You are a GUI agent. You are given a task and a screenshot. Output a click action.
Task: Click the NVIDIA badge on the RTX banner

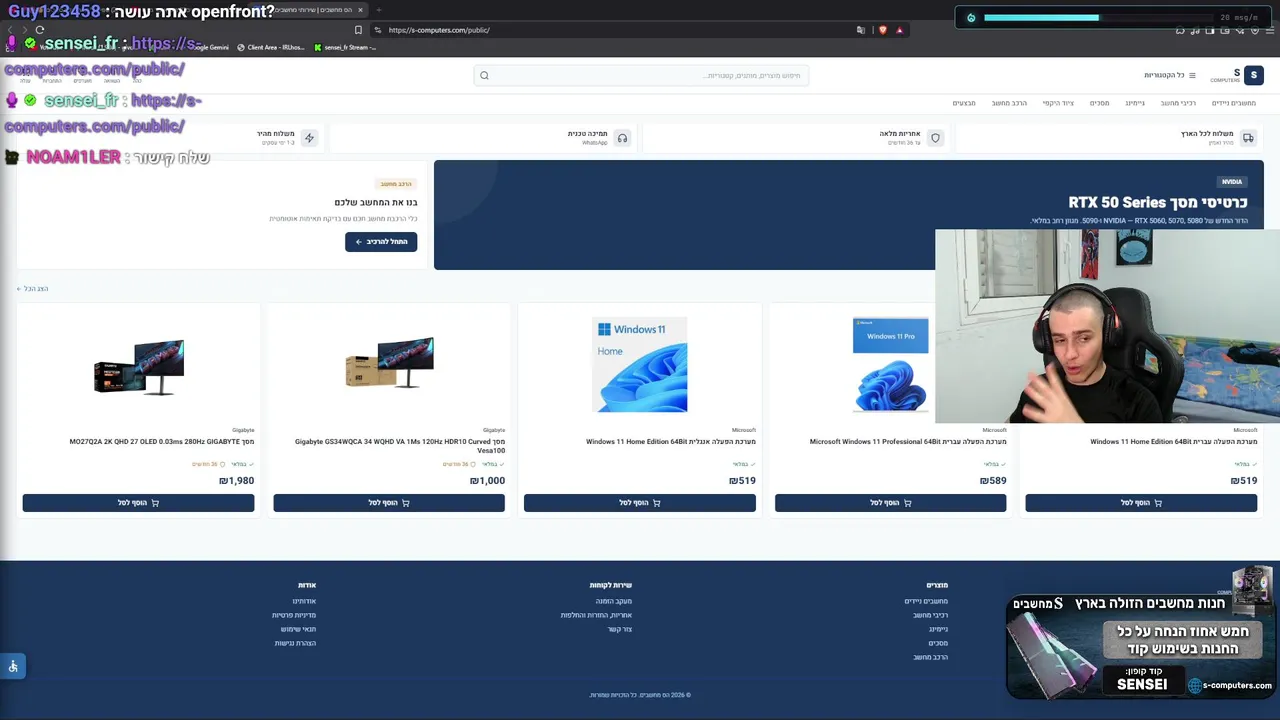coord(1232,182)
